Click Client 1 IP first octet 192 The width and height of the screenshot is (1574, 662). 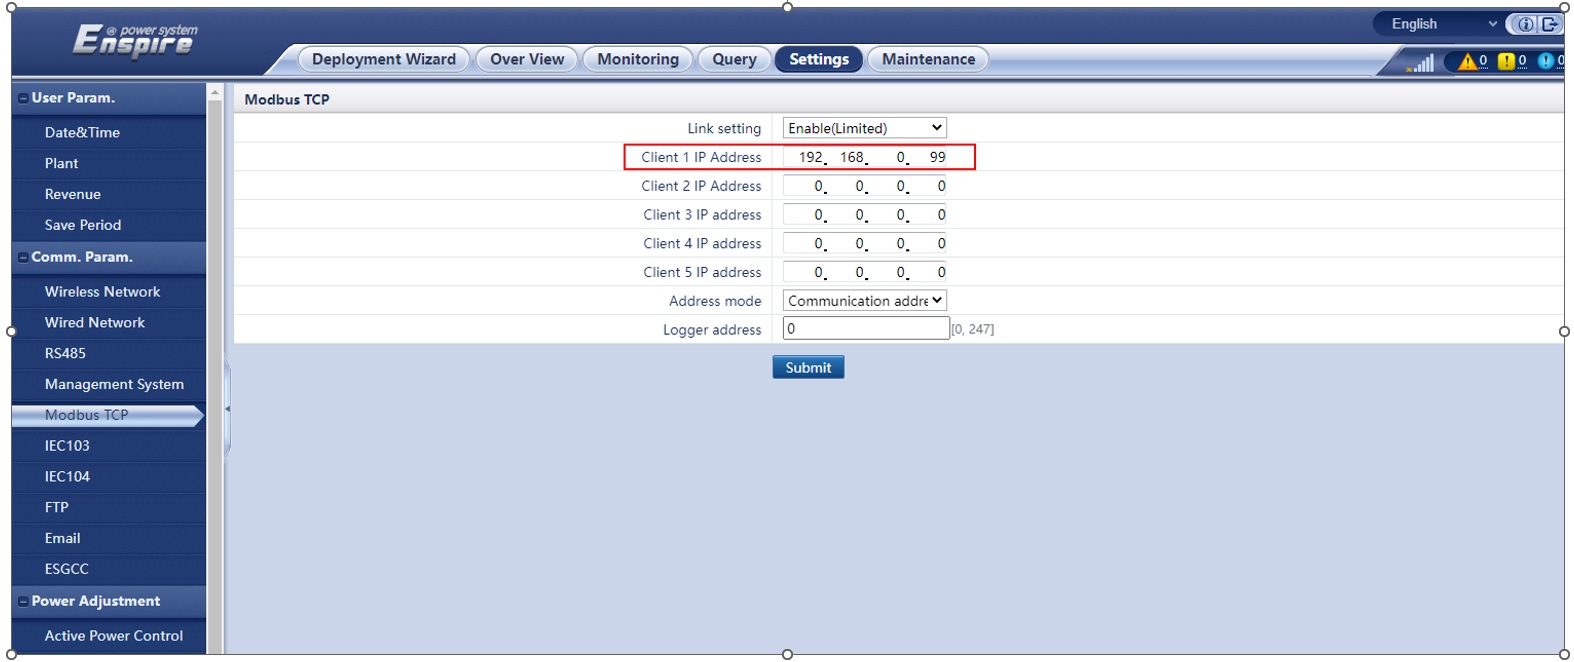tap(806, 157)
